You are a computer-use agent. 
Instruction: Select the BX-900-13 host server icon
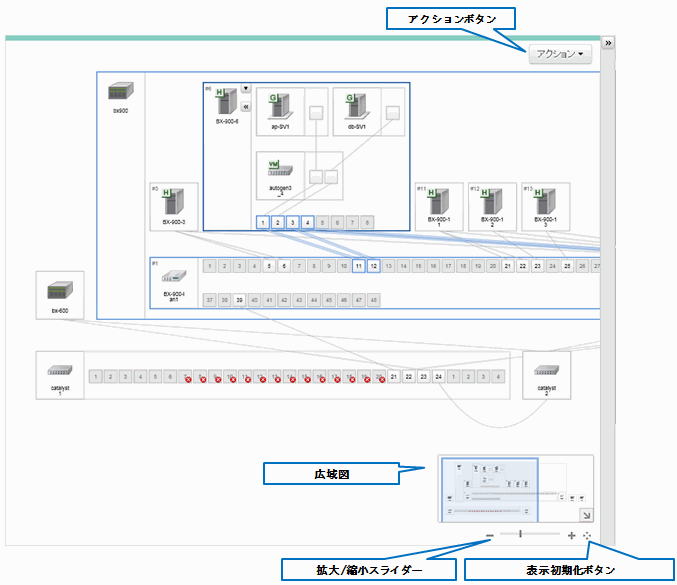tap(545, 201)
